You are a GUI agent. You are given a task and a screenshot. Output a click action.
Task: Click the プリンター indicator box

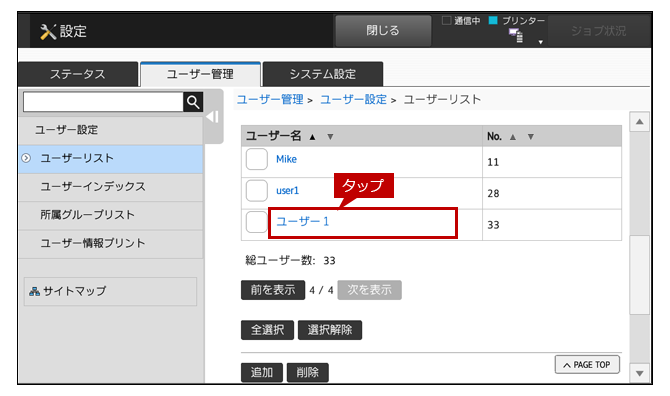point(493,21)
